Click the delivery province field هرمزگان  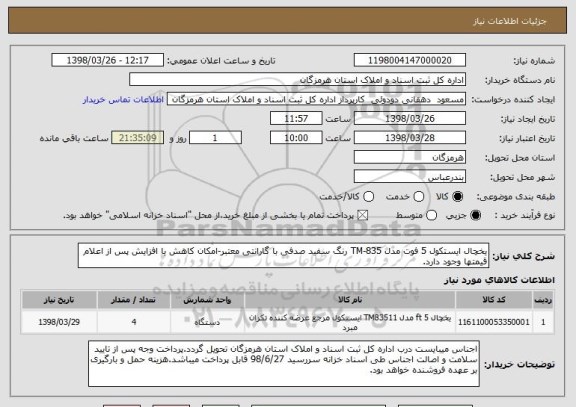(x=410, y=158)
